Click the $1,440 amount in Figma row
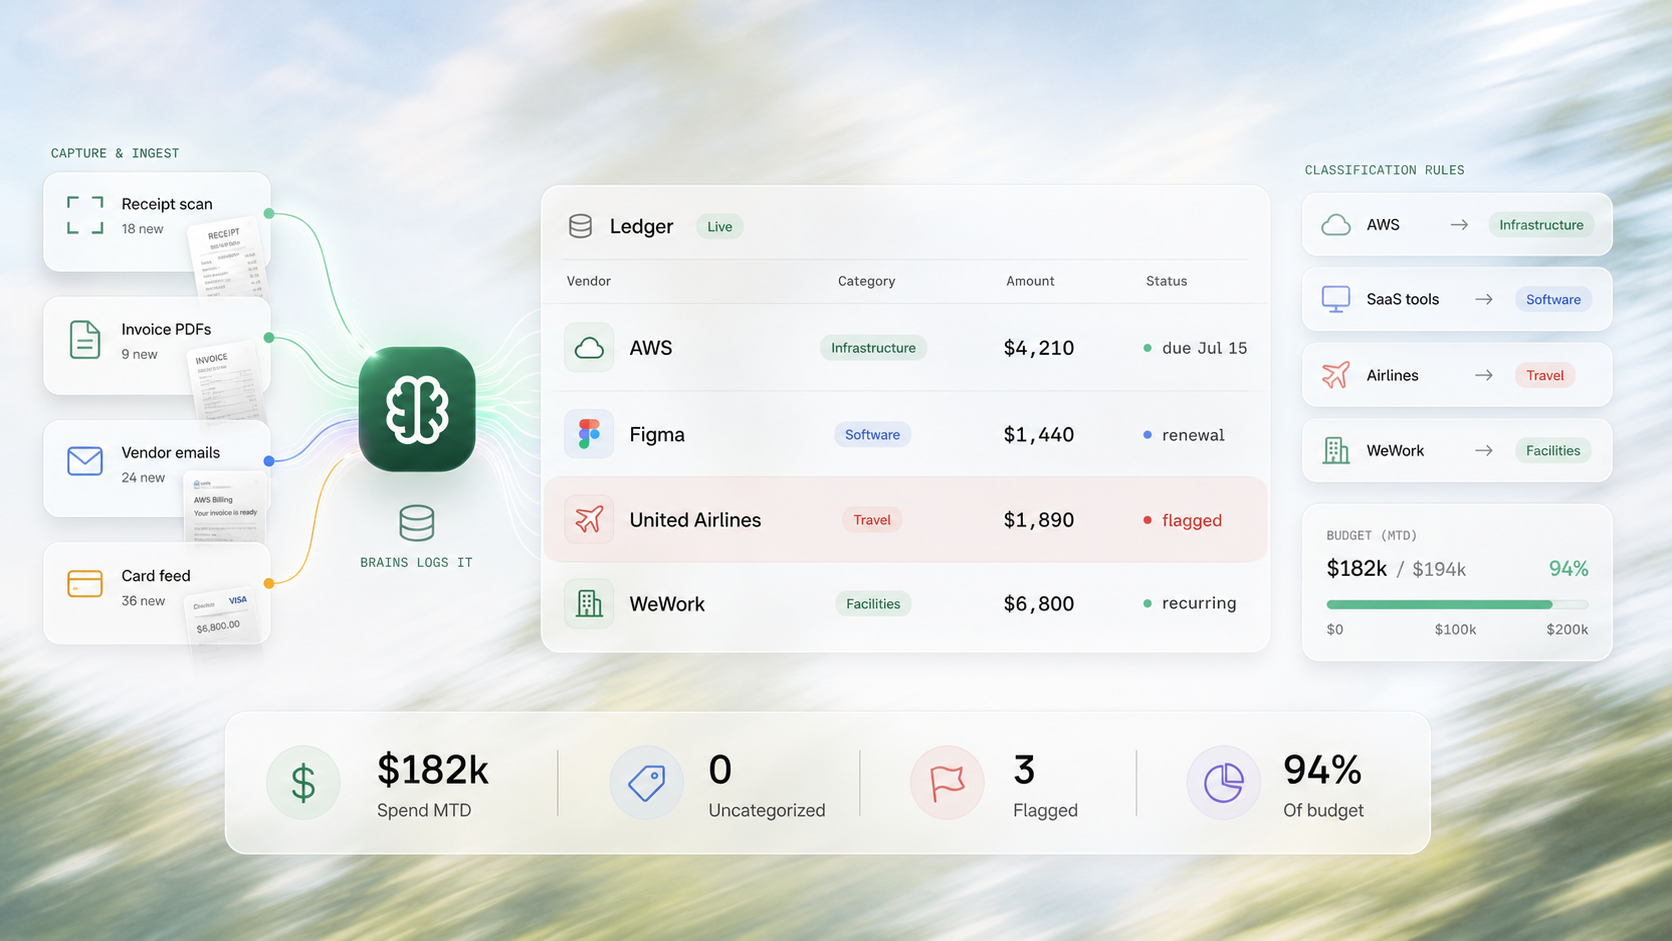 point(1039,434)
